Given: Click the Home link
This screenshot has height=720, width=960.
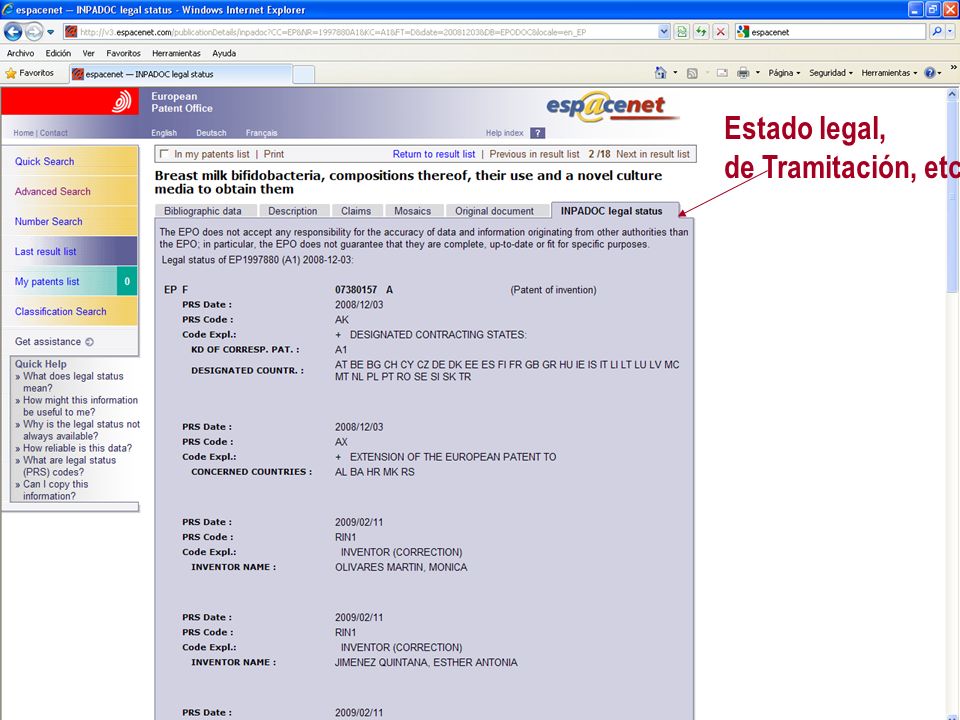Looking at the screenshot, I should 23,133.
